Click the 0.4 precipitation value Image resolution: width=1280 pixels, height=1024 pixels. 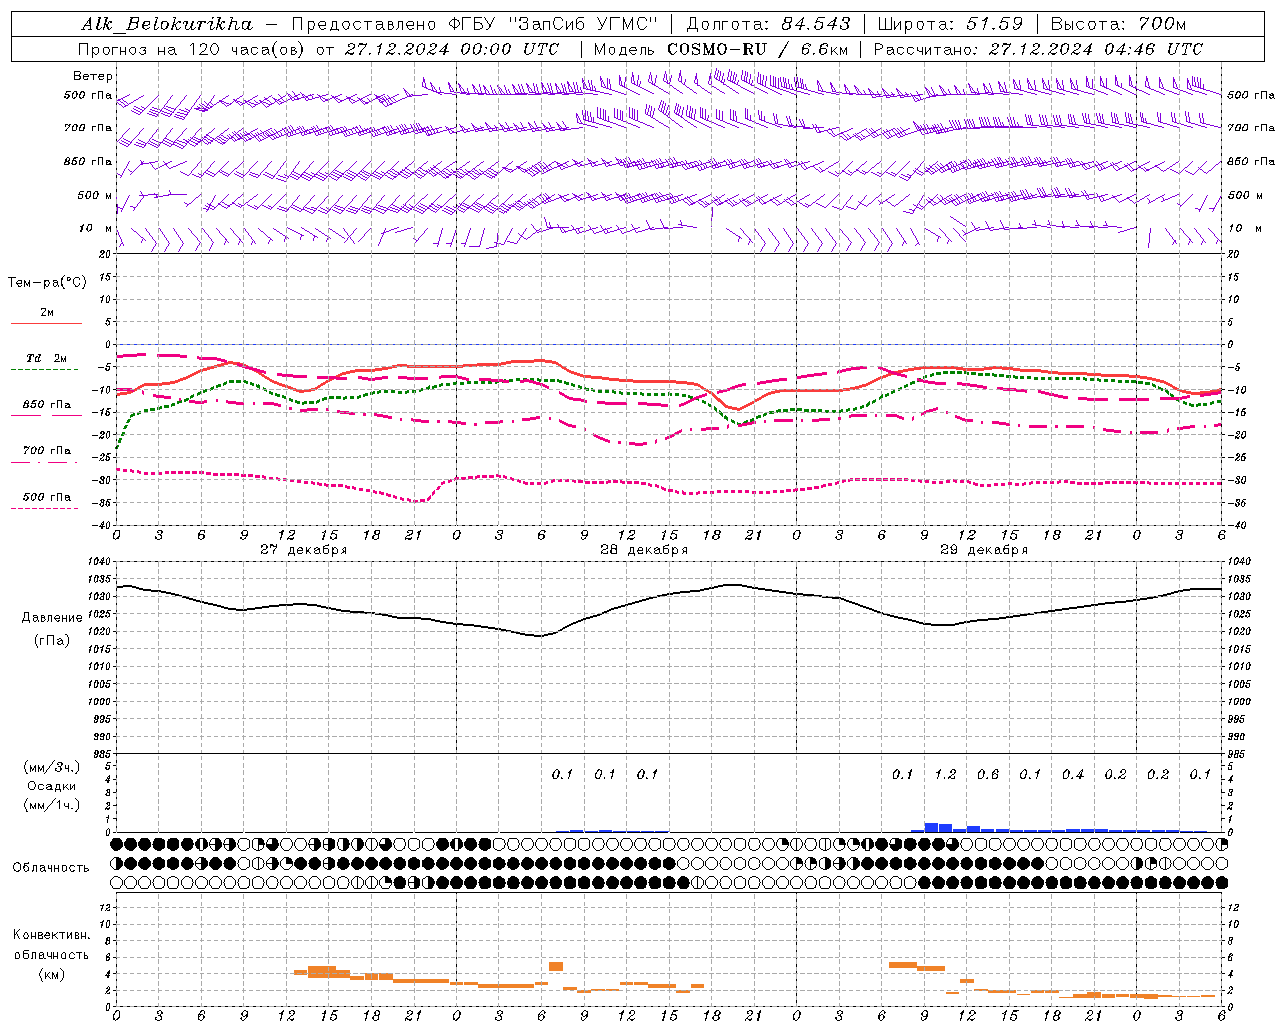[1073, 774]
